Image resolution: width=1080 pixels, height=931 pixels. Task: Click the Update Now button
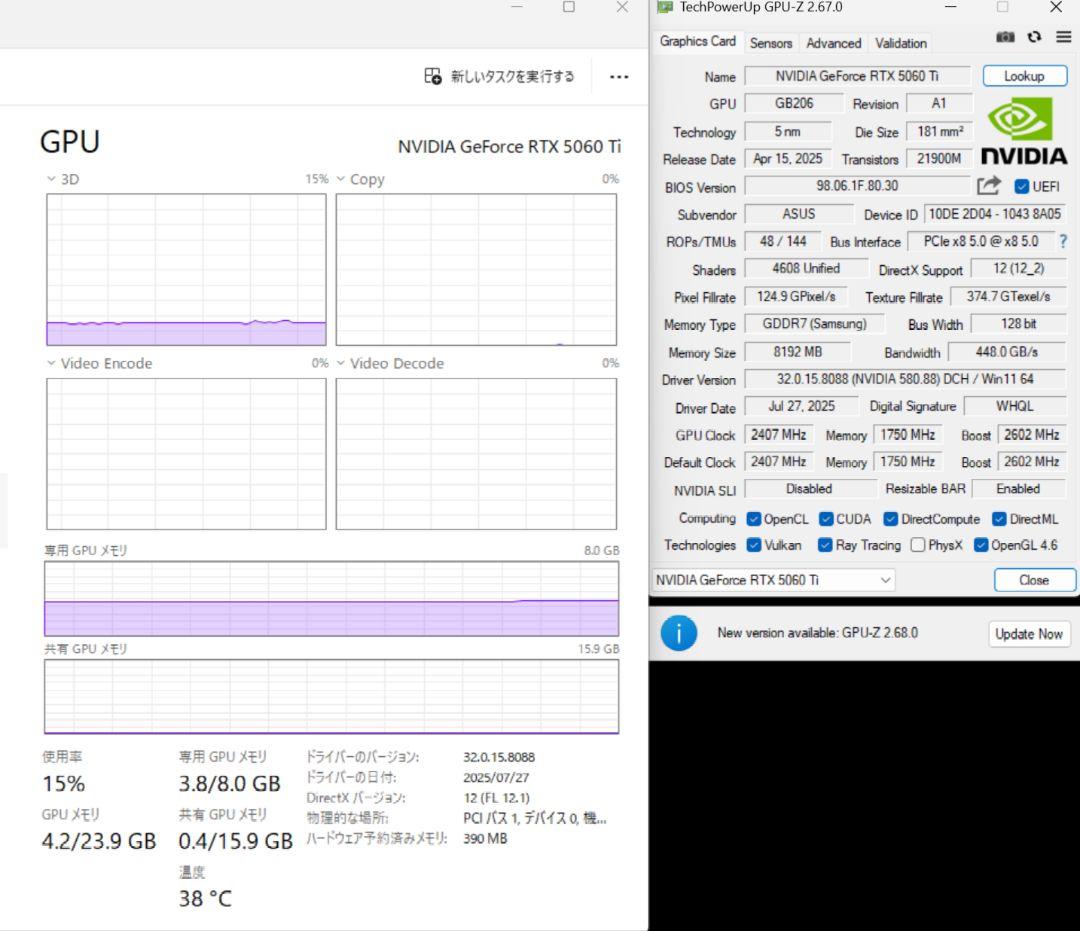tap(1029, 633)
